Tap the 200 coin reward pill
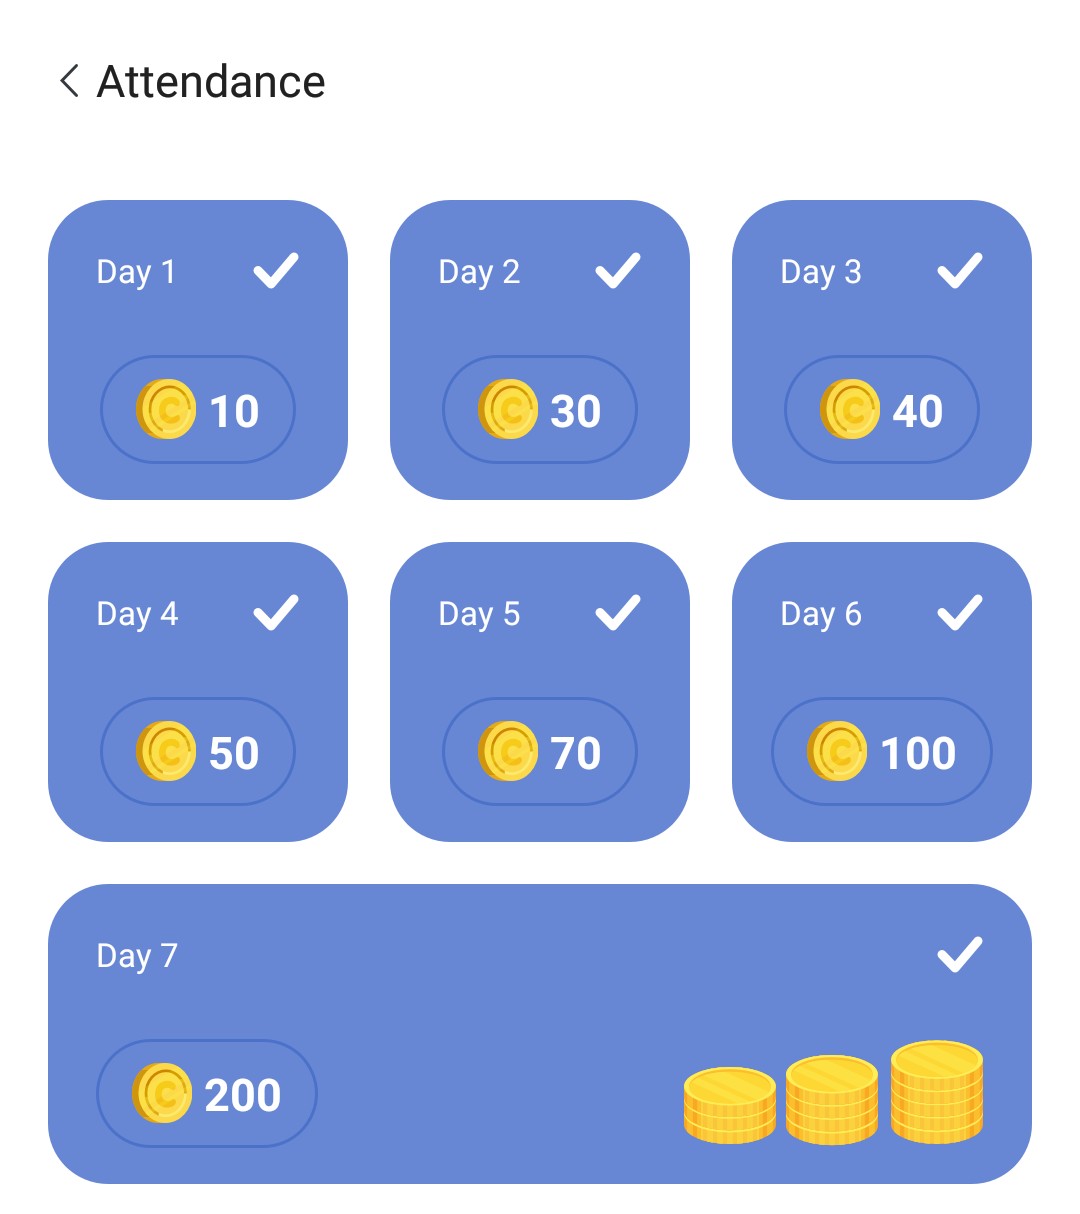Image resolution: width=1080 pixels, height=1214 pixels. (x=207, y=1094)
